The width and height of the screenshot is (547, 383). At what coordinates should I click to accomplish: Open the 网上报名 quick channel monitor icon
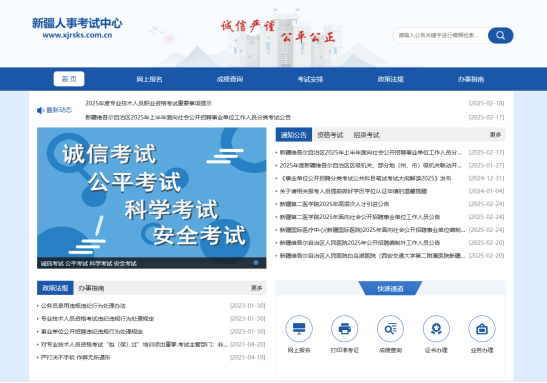pos(299,329)
